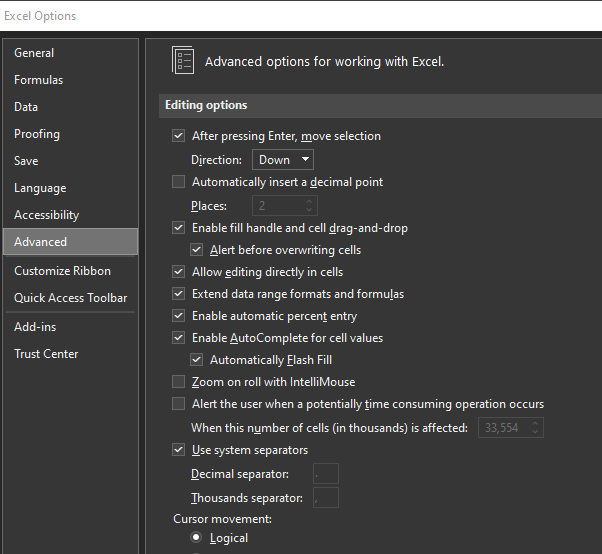Toggle 'After pressing Enter, move selection' checkbox
This screenshot has width=602, height=554.
coord(179,136)
